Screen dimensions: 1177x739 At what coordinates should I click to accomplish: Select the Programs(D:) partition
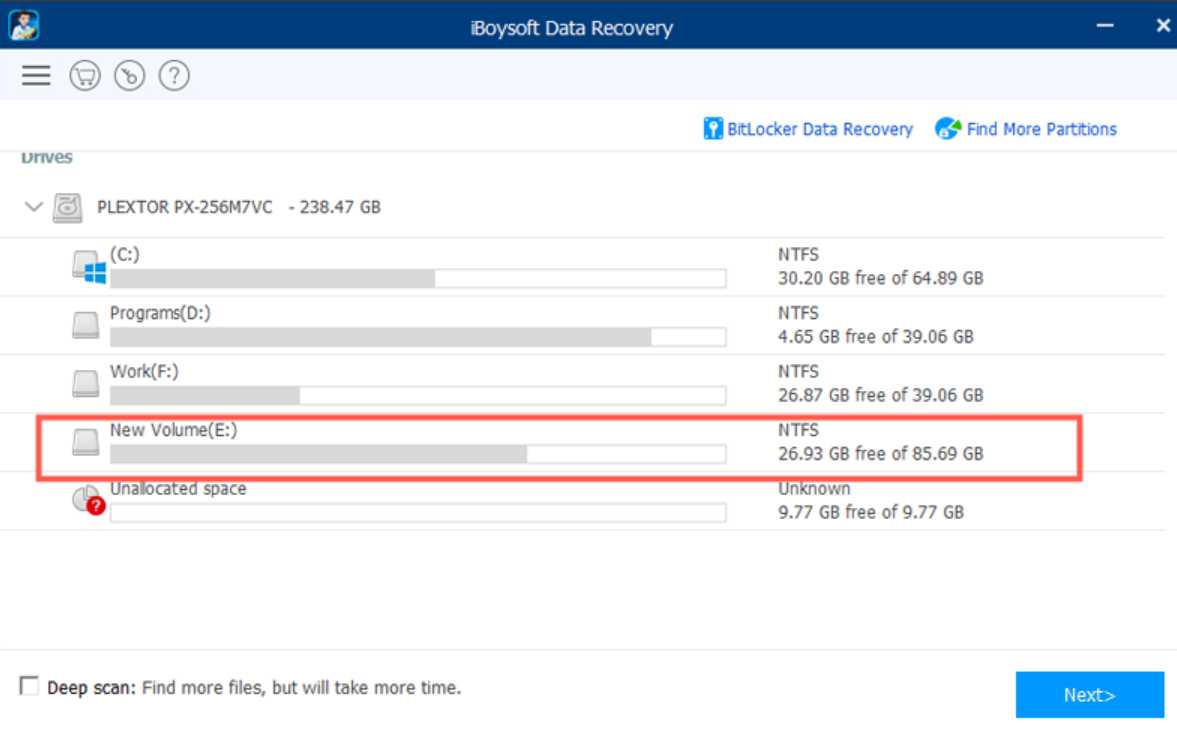[160, 313]
